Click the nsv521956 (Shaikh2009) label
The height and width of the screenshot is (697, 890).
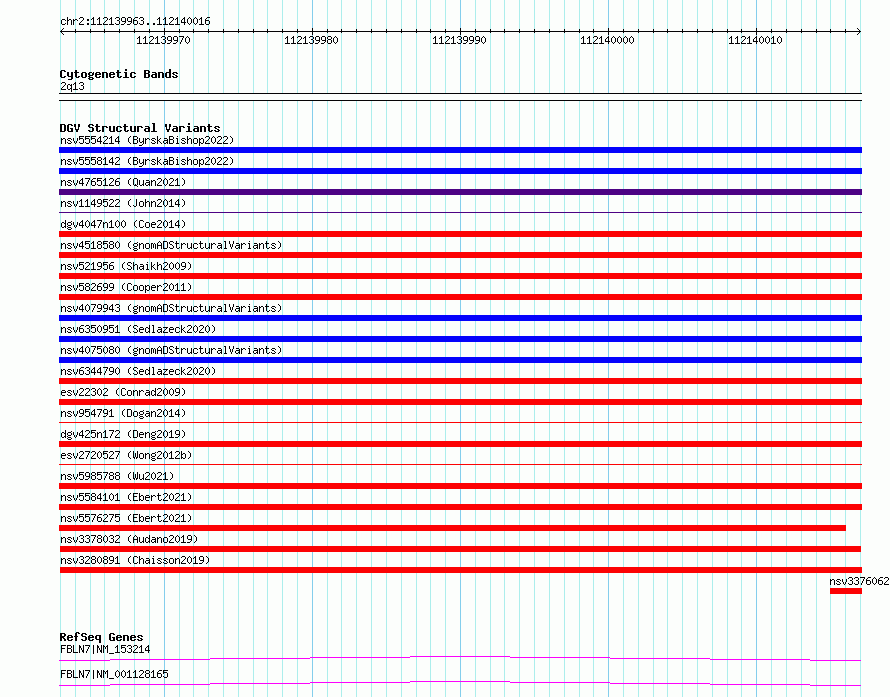tap(126, 266)
